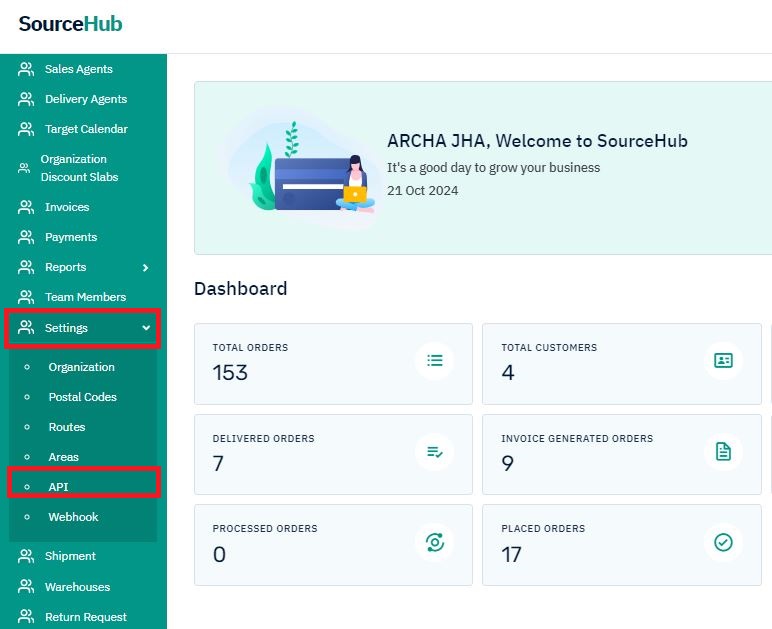Click the refresh icon on Processed Orders card
Image resolution: width=772 pixels, height=629 pixels.
click(x=434, y=542)
